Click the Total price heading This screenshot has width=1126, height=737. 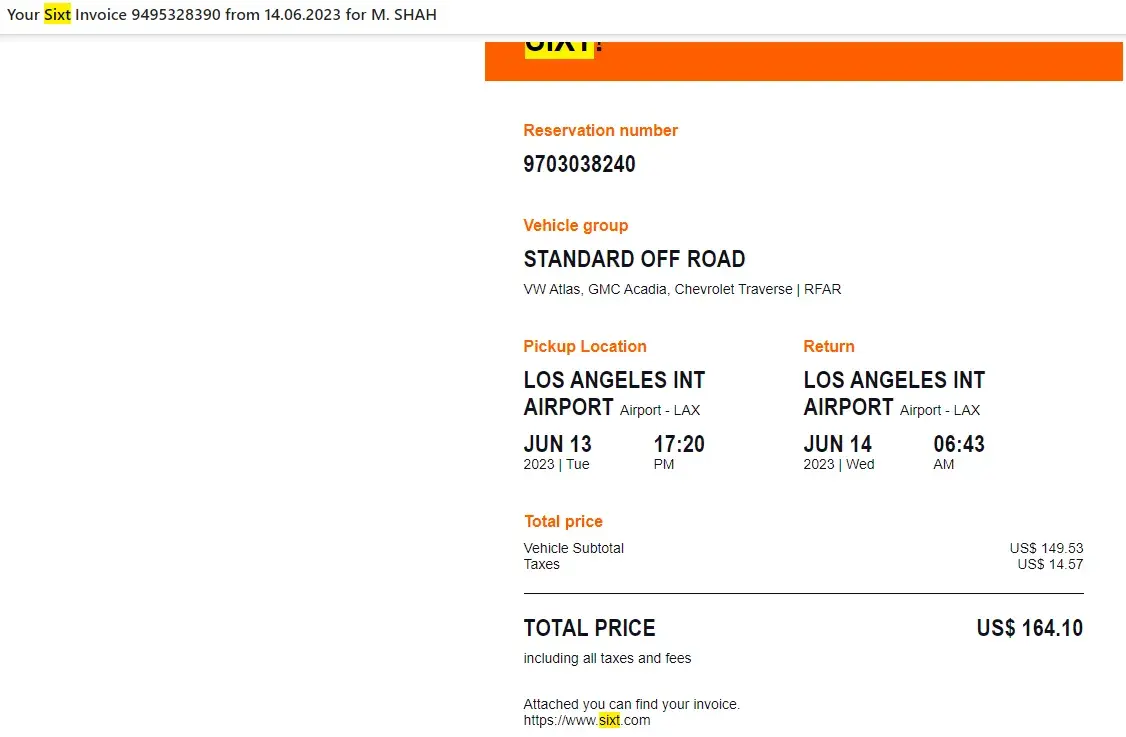coord(563,521)
